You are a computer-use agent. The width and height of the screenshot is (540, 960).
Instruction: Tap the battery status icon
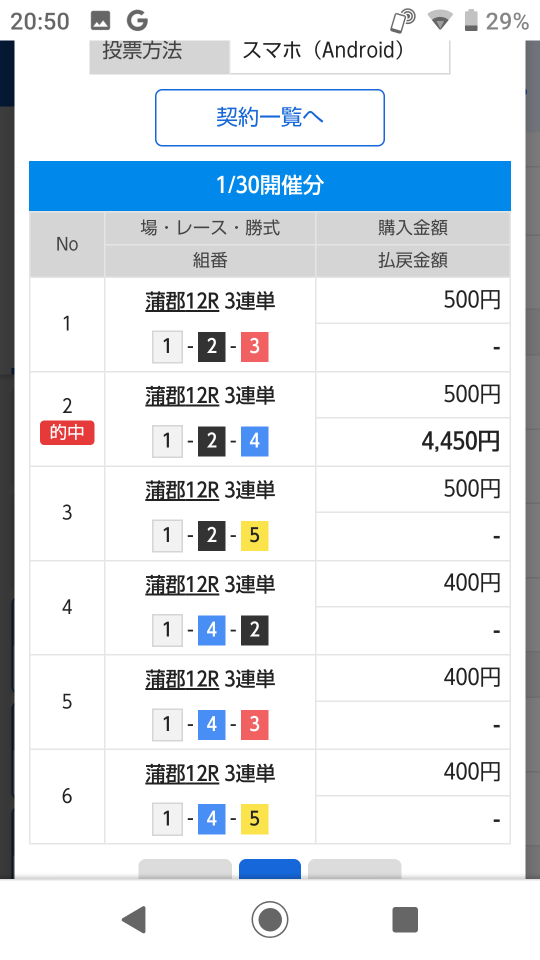coord(470,20)
